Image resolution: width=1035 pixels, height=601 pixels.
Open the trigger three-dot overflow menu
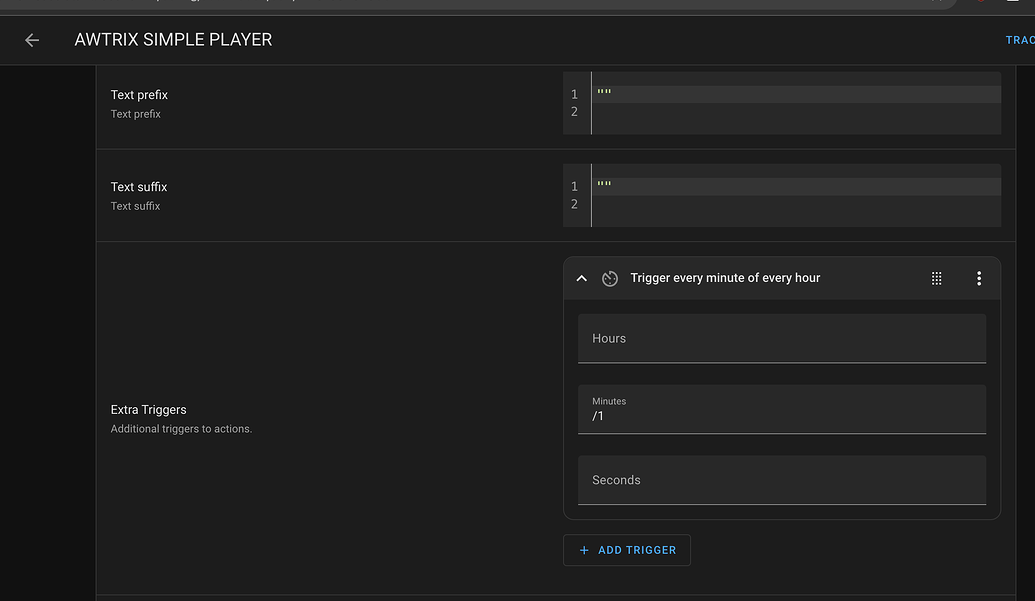click(979, 278)
